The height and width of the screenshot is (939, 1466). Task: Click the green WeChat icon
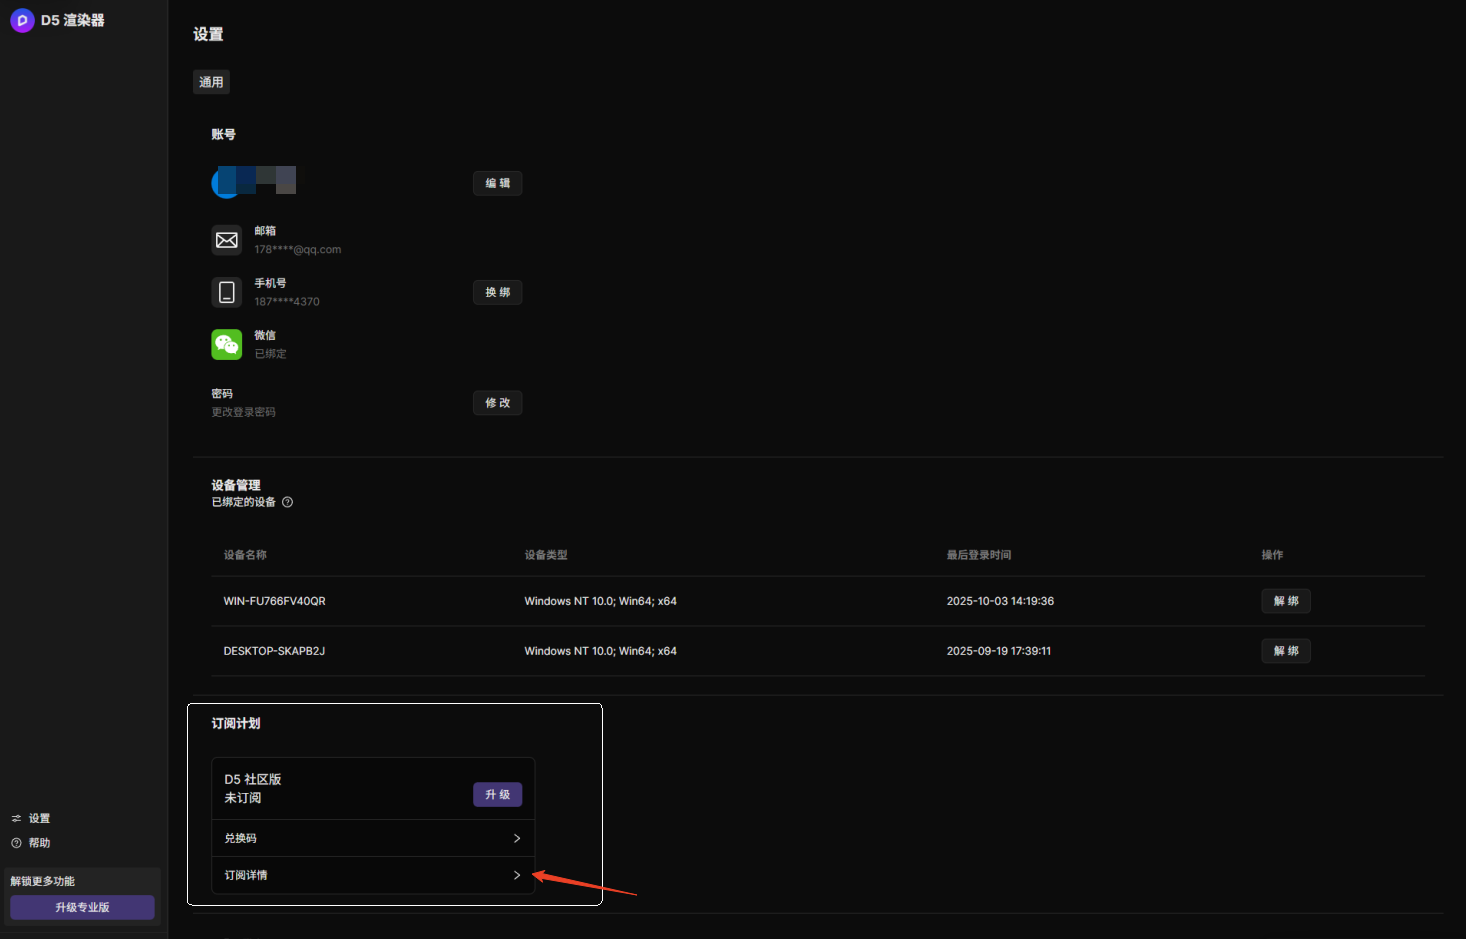(227, 345)
